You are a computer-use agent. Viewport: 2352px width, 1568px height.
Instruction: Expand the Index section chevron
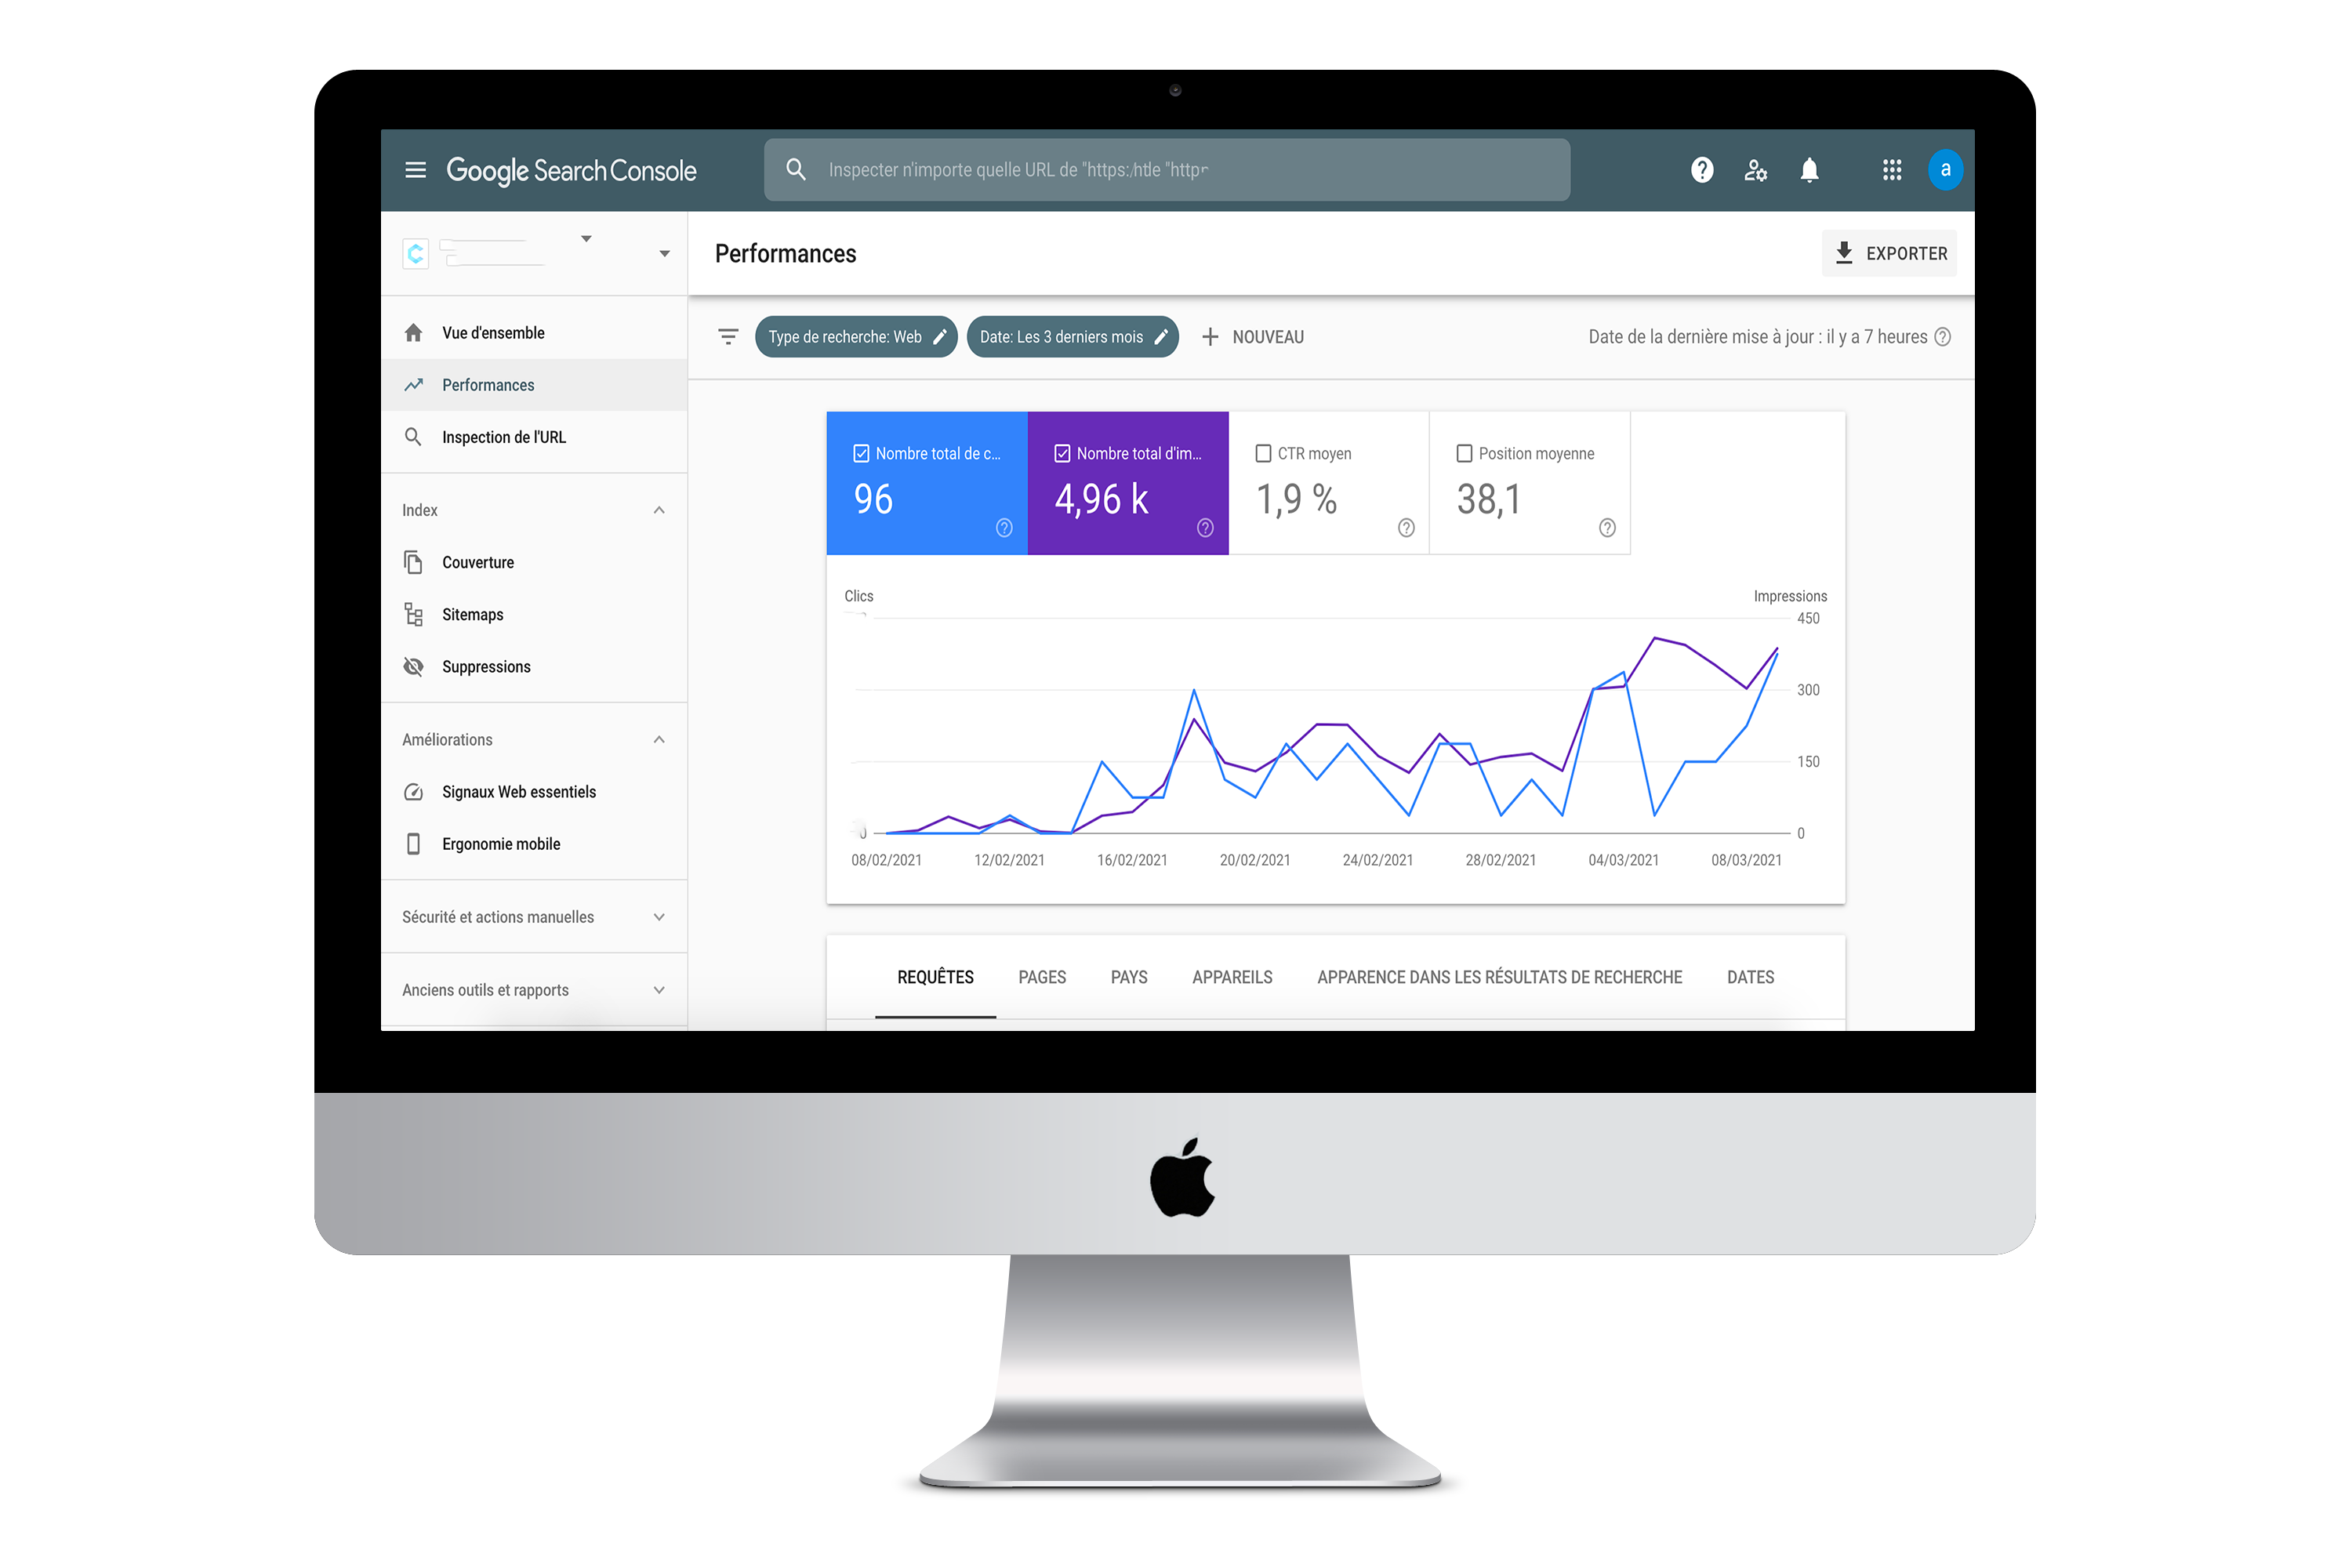coord(660,511)
